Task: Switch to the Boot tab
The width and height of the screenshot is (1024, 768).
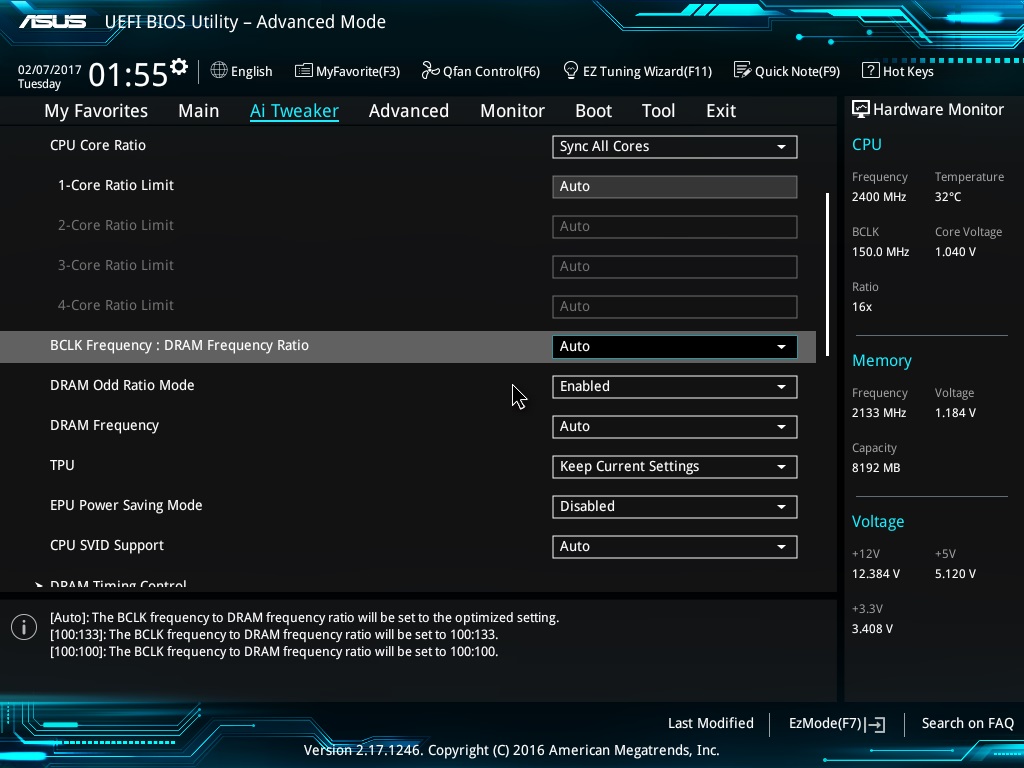Action: click(x=594, y=111)
